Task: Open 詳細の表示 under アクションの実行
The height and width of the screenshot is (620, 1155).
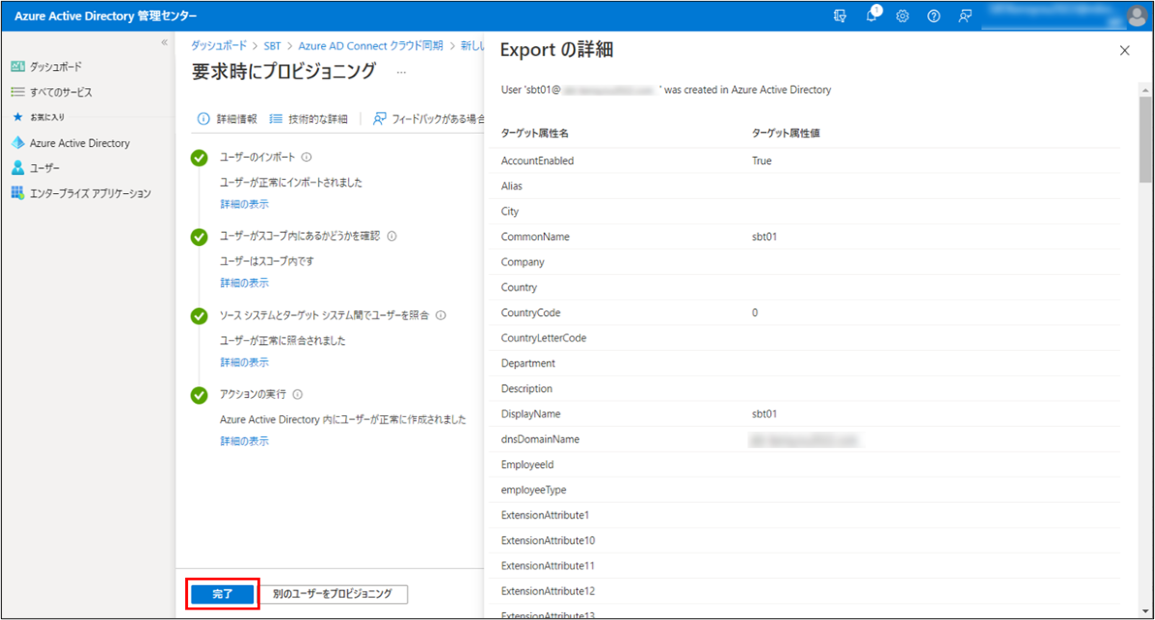Action: (x=245, y=441)
